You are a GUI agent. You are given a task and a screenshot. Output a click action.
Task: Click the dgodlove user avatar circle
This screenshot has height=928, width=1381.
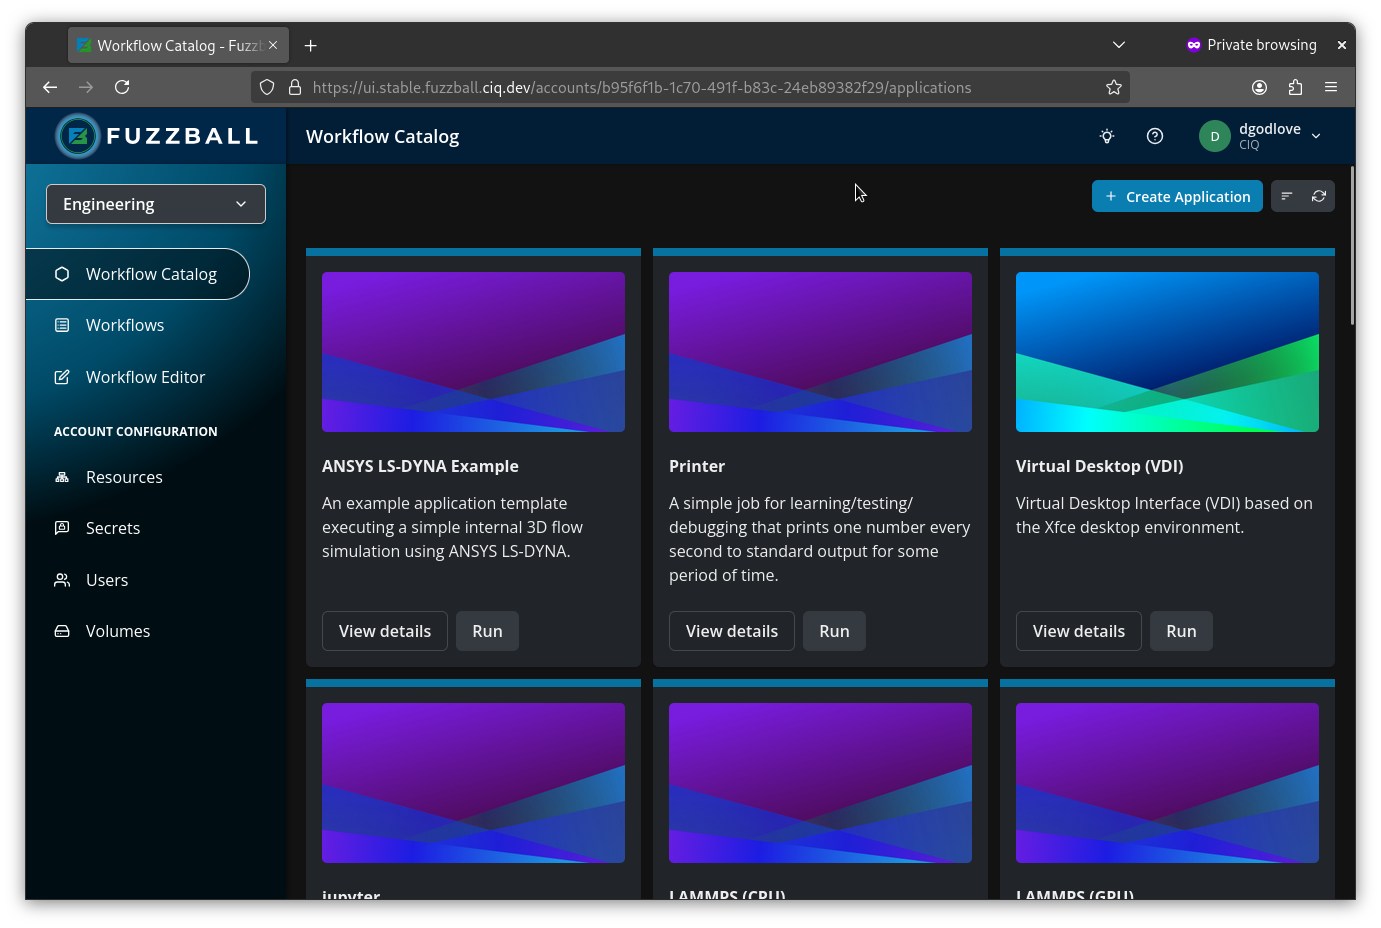click(x=1213, y=135)
